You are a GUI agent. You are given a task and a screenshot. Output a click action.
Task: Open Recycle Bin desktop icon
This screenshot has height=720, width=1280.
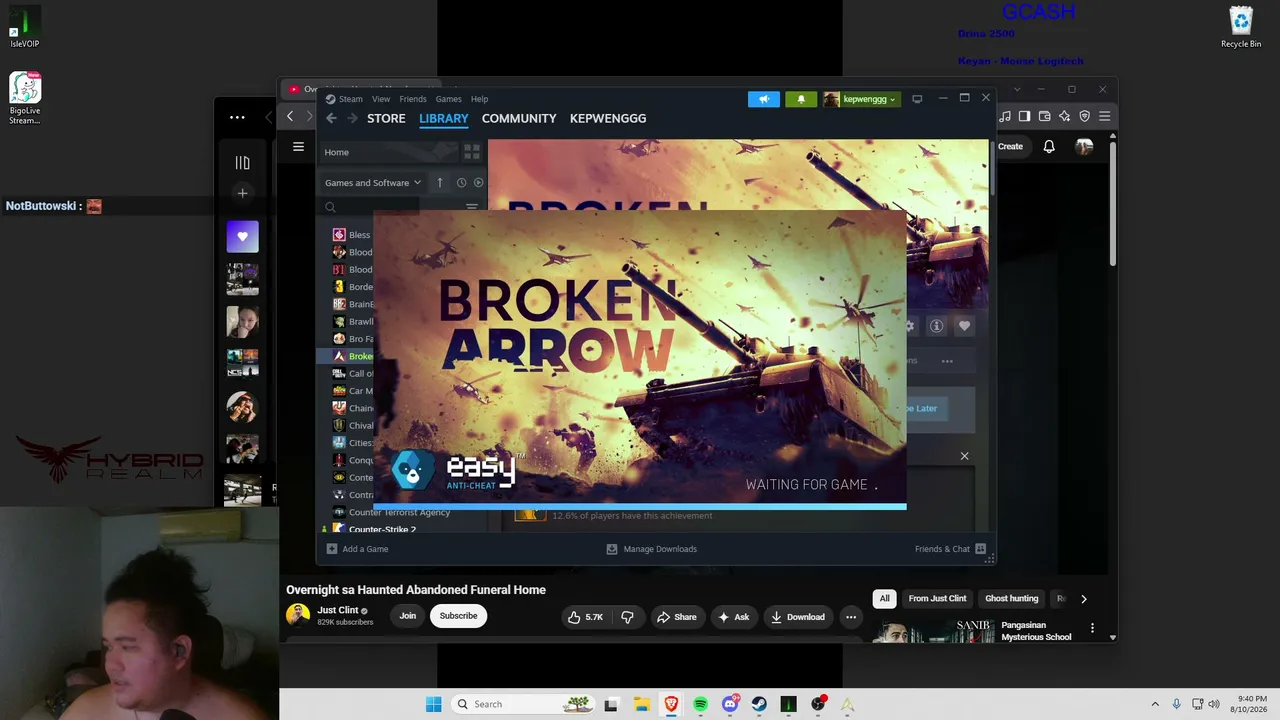click(1241, 27)
